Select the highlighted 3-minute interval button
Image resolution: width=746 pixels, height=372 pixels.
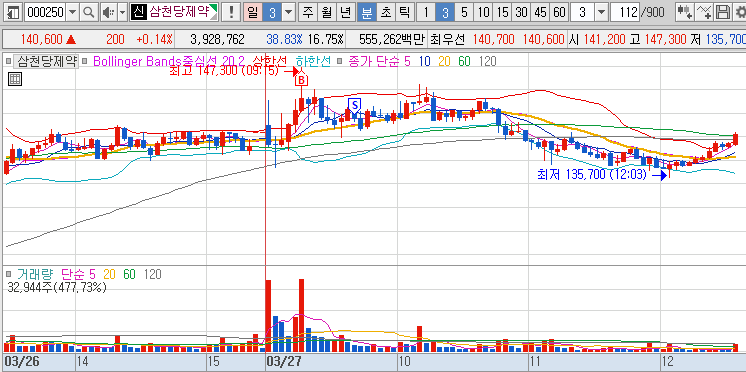pyautogui.click(x=445, y=12)
